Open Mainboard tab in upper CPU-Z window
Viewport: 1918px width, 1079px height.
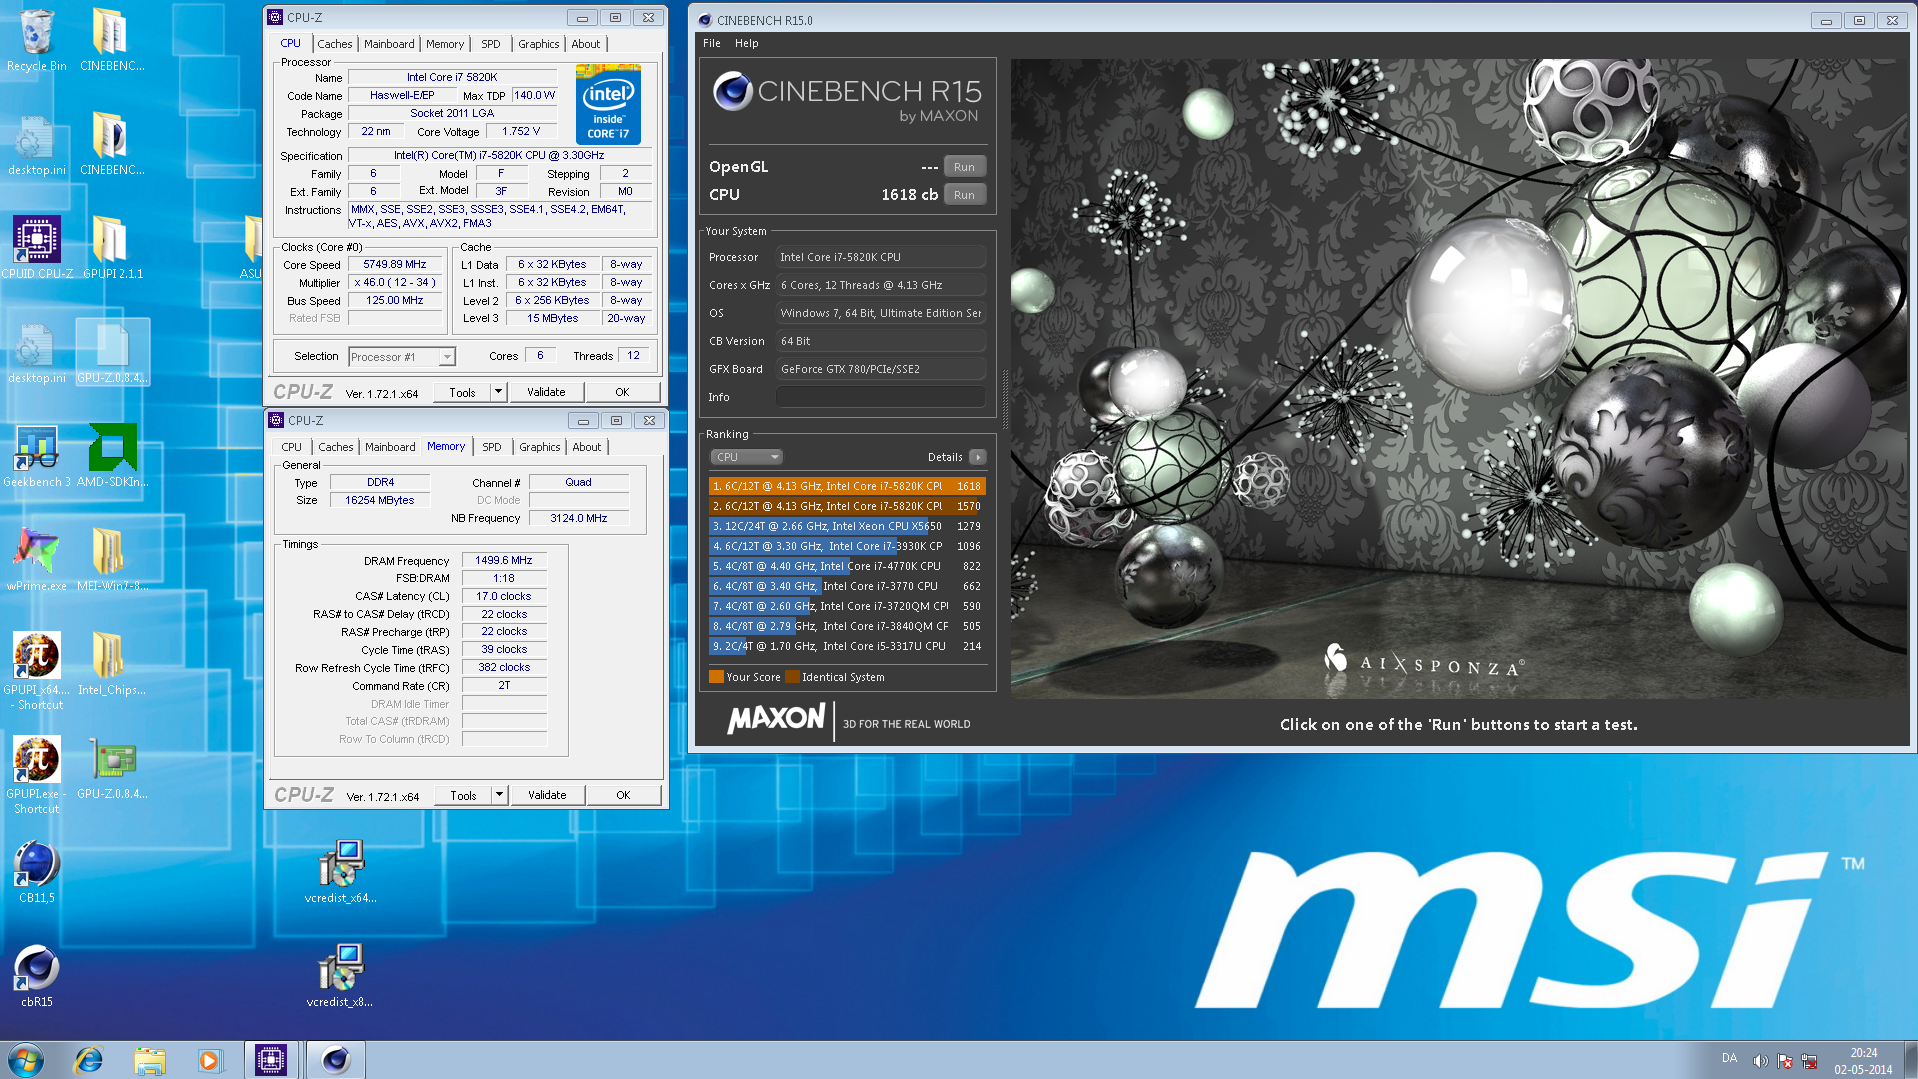389,44
